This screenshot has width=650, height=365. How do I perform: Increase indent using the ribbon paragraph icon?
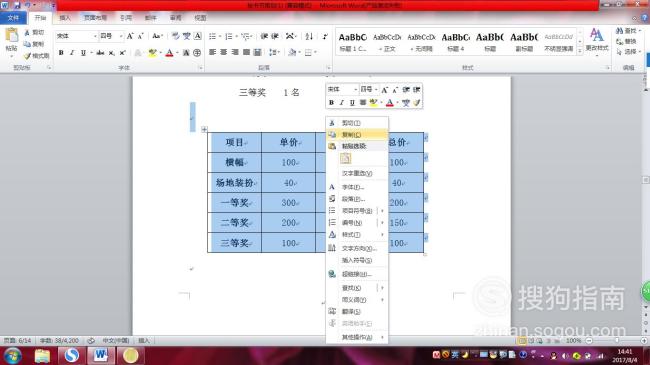[274, 36]
